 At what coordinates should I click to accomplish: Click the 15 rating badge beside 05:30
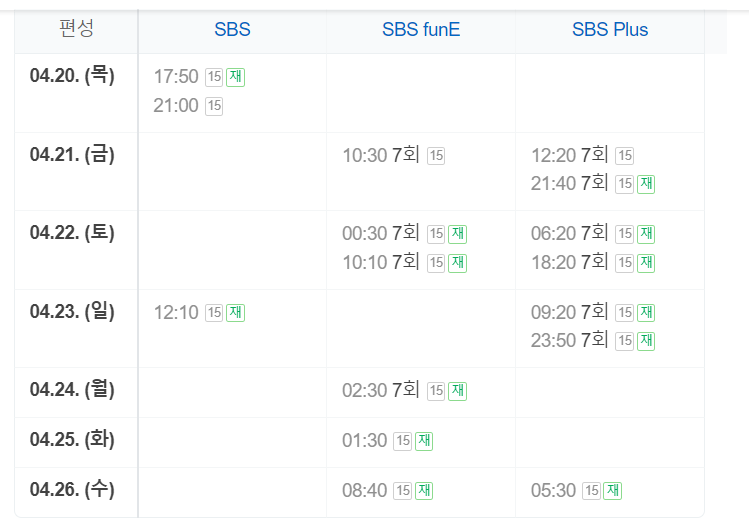pyautogui.click(x=591, y=491)
